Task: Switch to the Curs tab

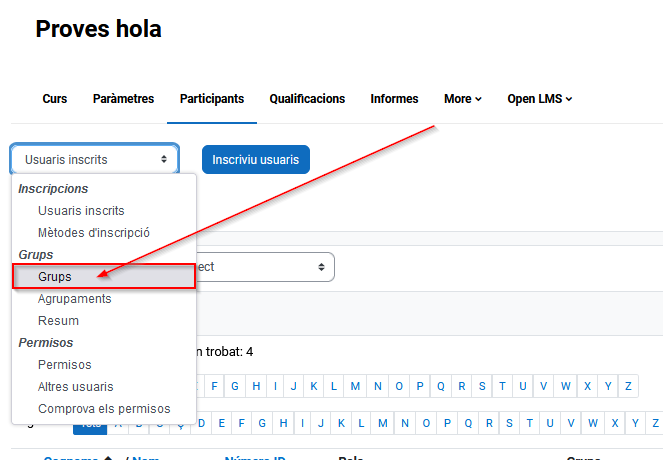Action: click(55, 99)
